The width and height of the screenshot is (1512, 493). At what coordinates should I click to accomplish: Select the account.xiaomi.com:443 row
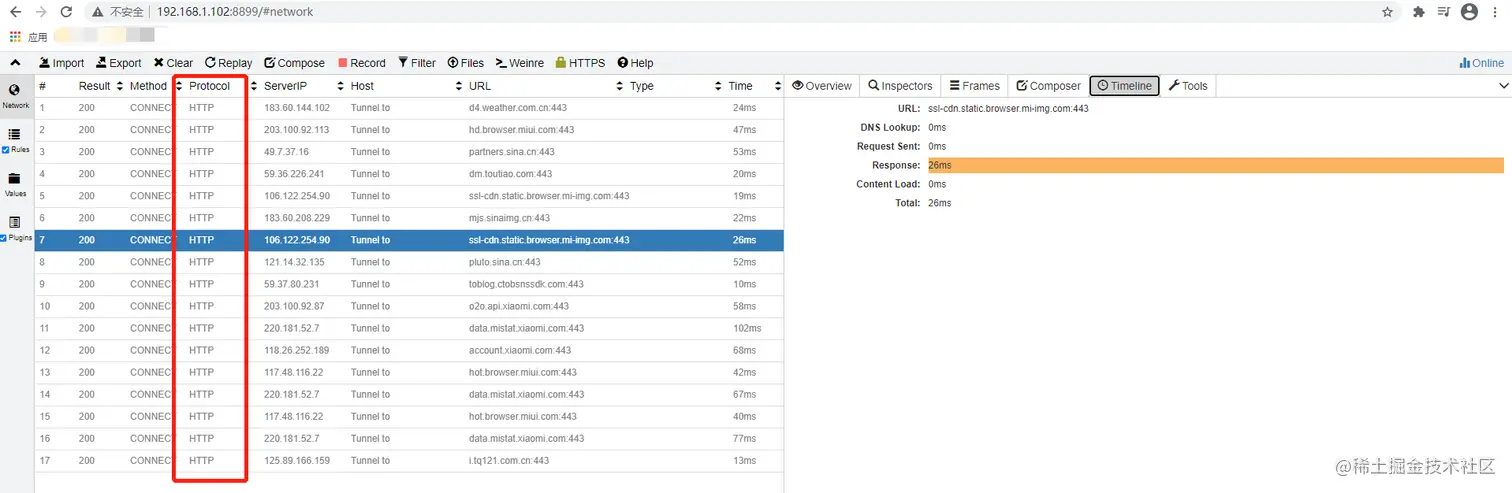tap(409, 350)
